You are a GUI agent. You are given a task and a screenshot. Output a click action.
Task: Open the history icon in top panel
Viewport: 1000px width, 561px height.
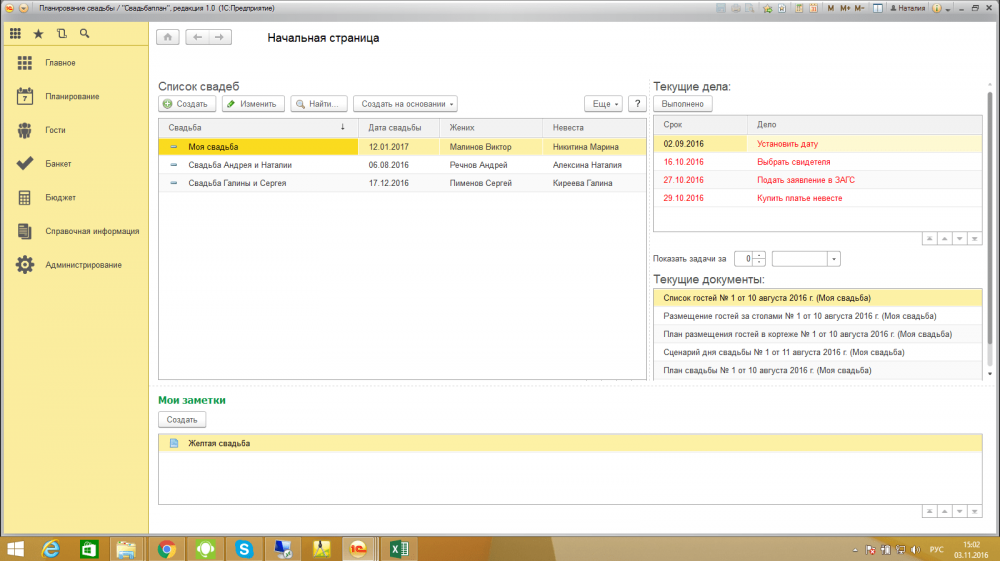click(x=61, y=33)
